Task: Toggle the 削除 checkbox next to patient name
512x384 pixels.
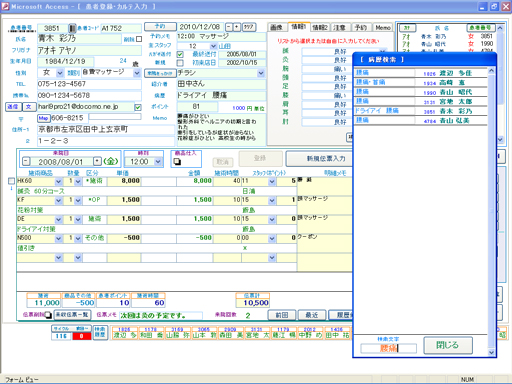Action: pyautogui.click(x=139, y=39)
